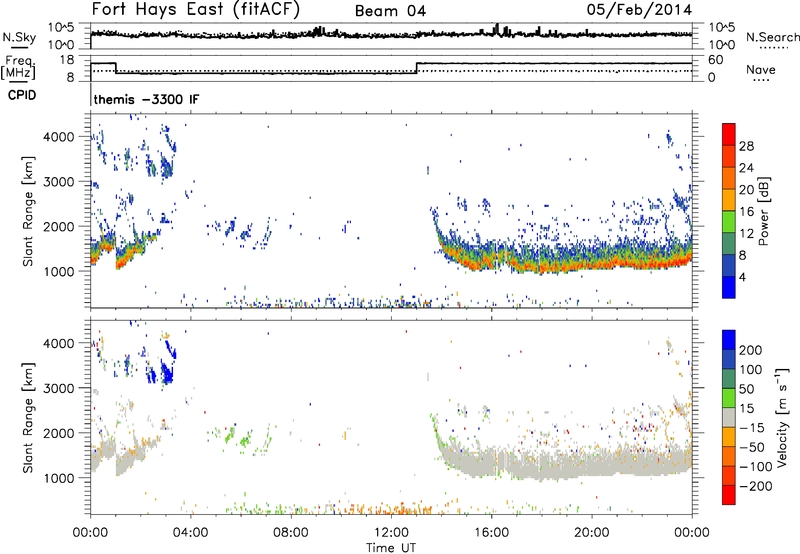Click the 'Beam 04' label
800x554 pixels.
coord(390,11)
